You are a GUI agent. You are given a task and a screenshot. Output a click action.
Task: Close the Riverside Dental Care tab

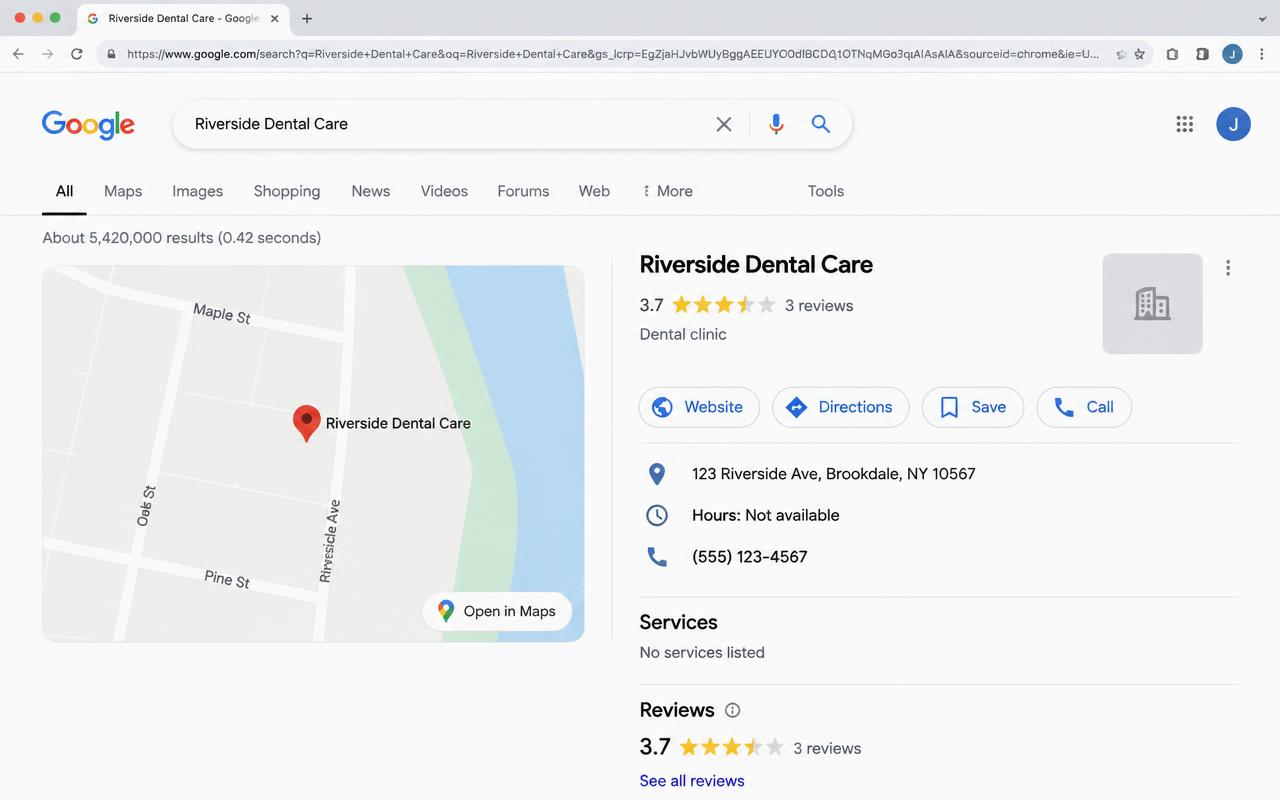[x=274, y=18]
